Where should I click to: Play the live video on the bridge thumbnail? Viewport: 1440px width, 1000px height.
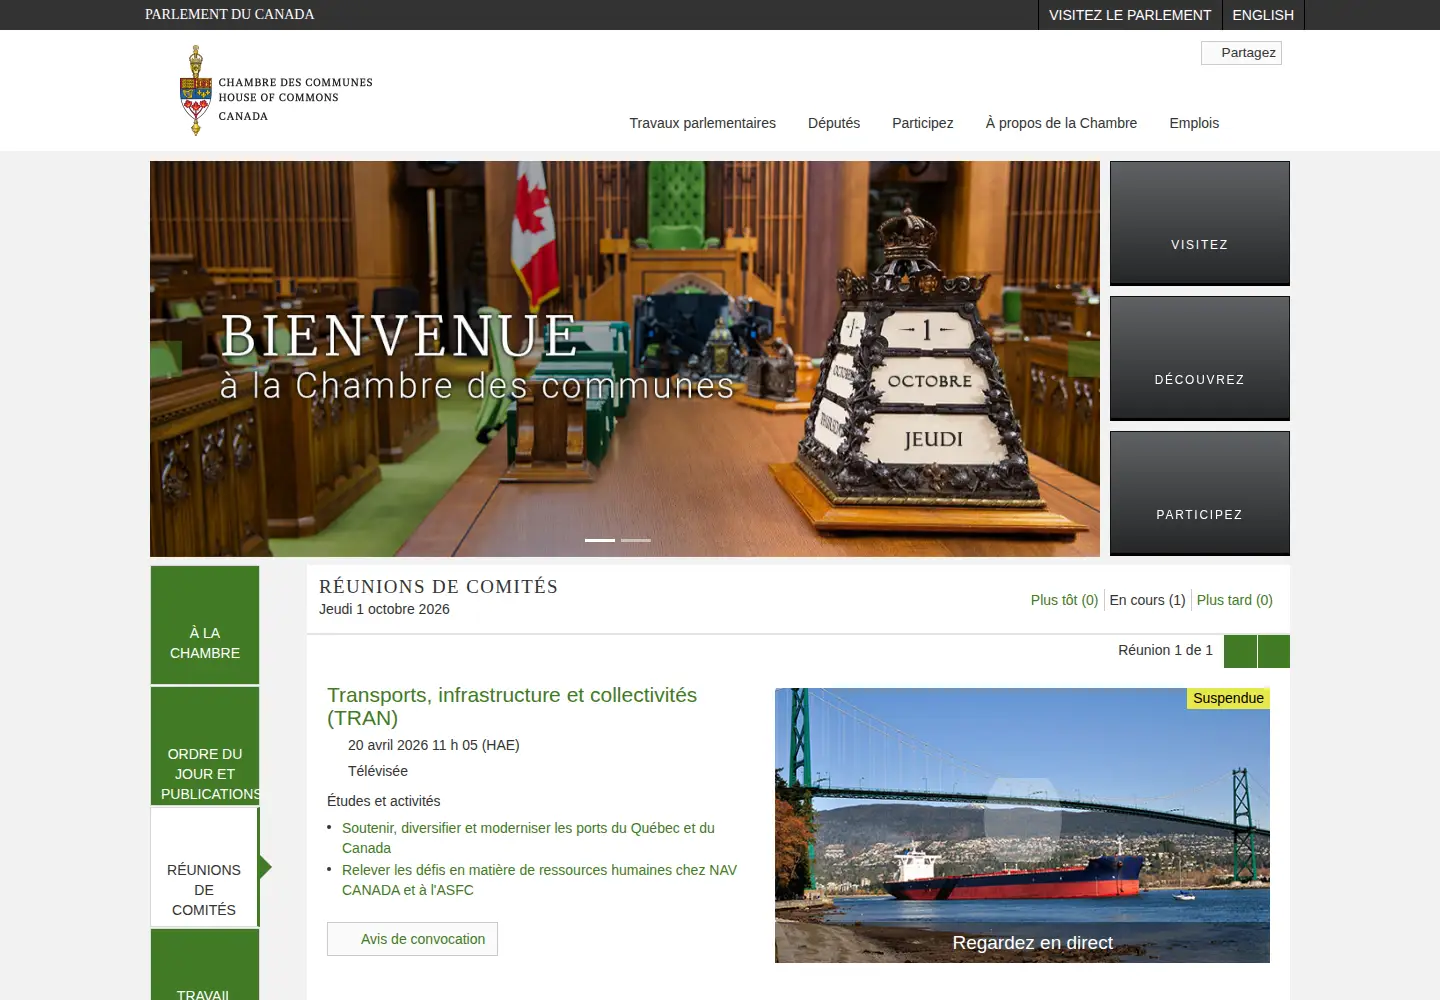pos(1022,820)
